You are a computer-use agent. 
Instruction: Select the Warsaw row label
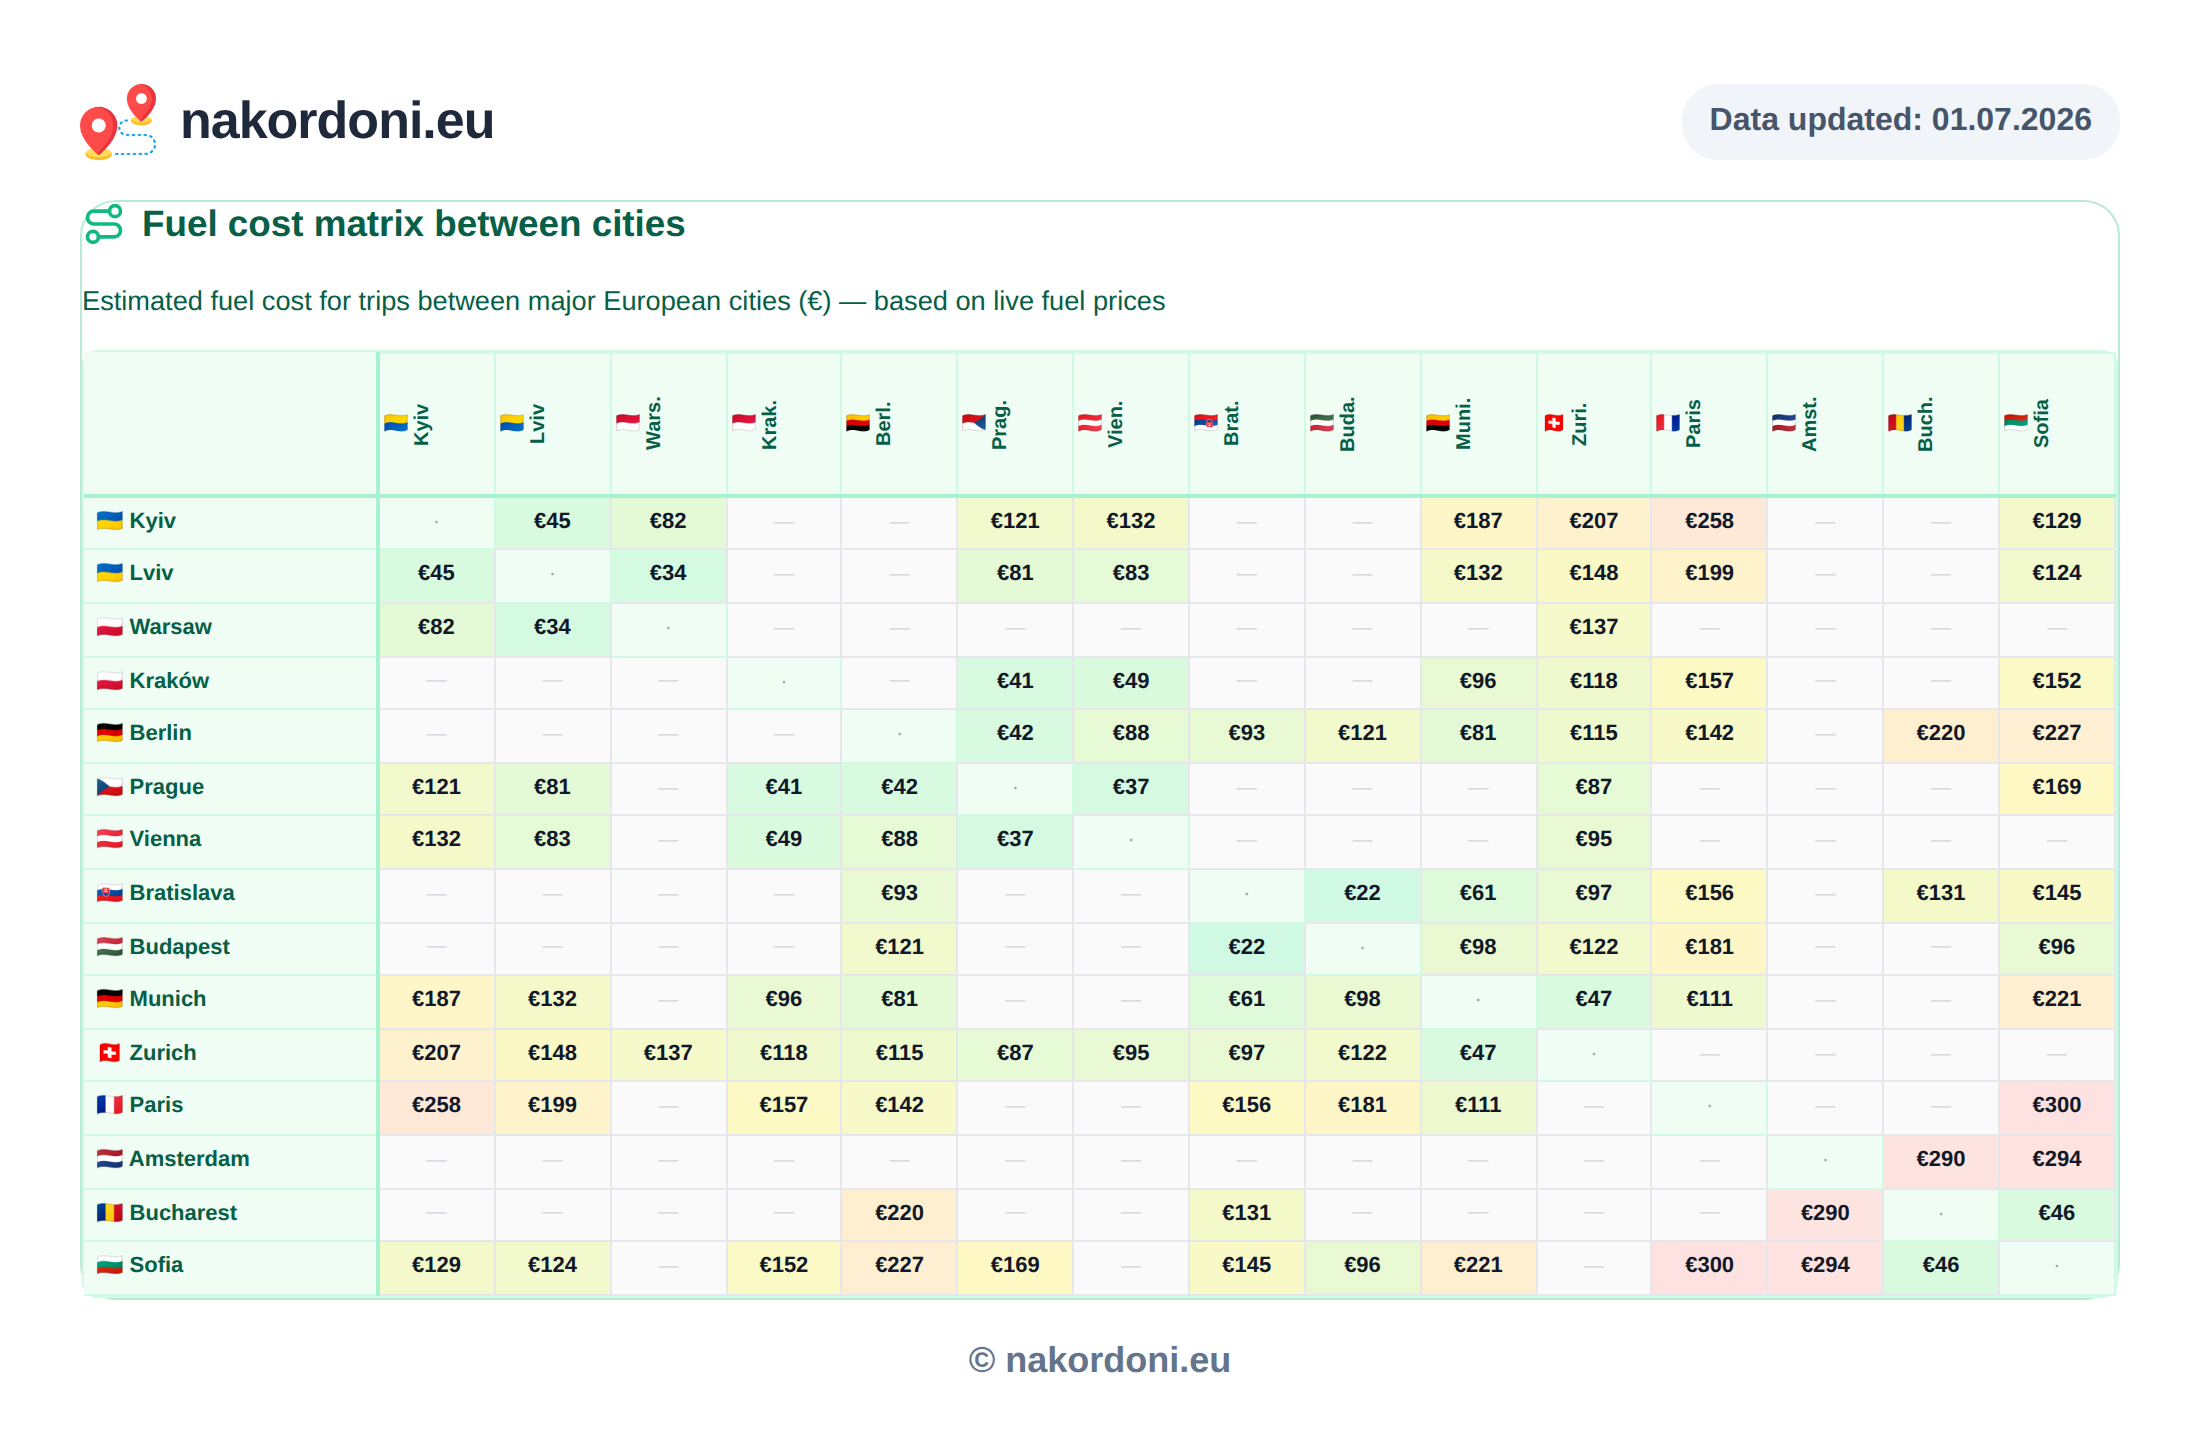point(170,627)
